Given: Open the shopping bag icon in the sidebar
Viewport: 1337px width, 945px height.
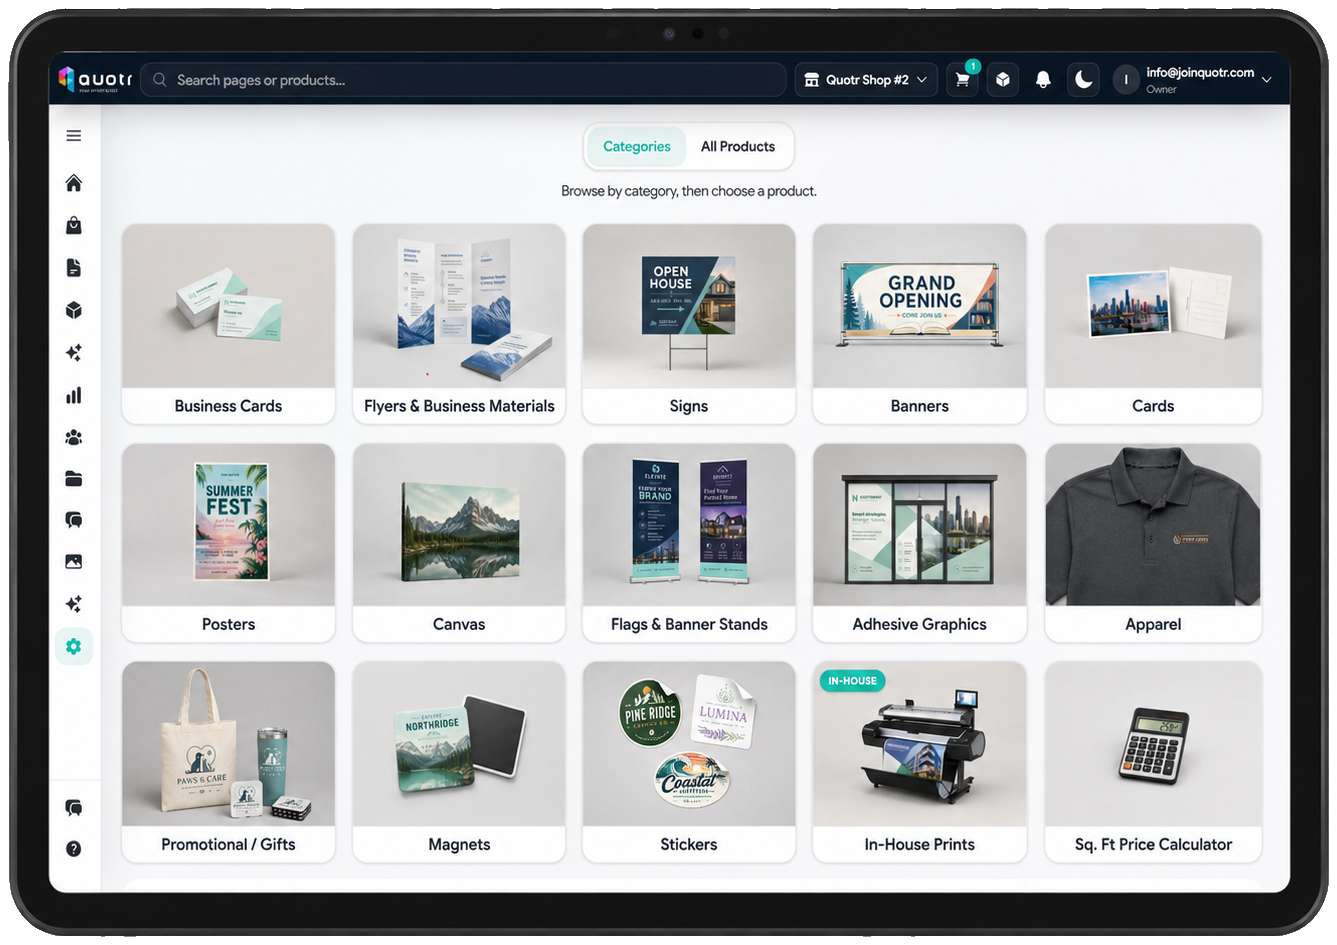Looking at the screenshot, I should point(73,225).
